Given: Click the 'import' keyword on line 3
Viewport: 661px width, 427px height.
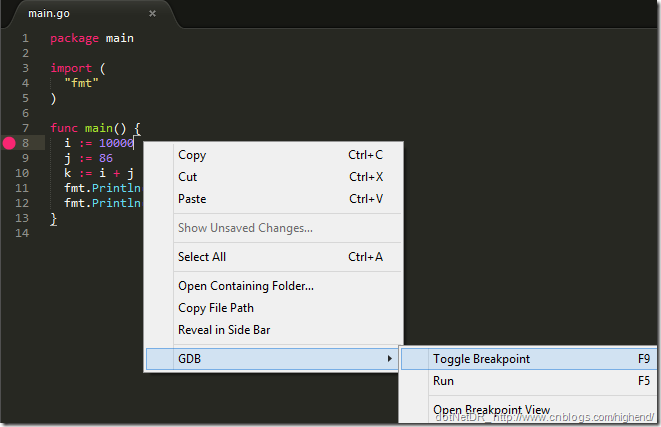Looking at the screenshot, I should (x=71, y=68).
